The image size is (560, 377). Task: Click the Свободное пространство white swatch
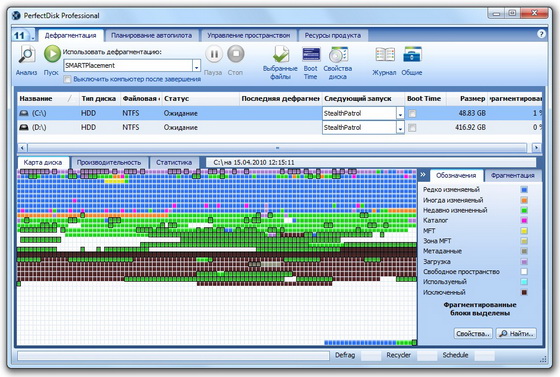[x=524, y=272]
